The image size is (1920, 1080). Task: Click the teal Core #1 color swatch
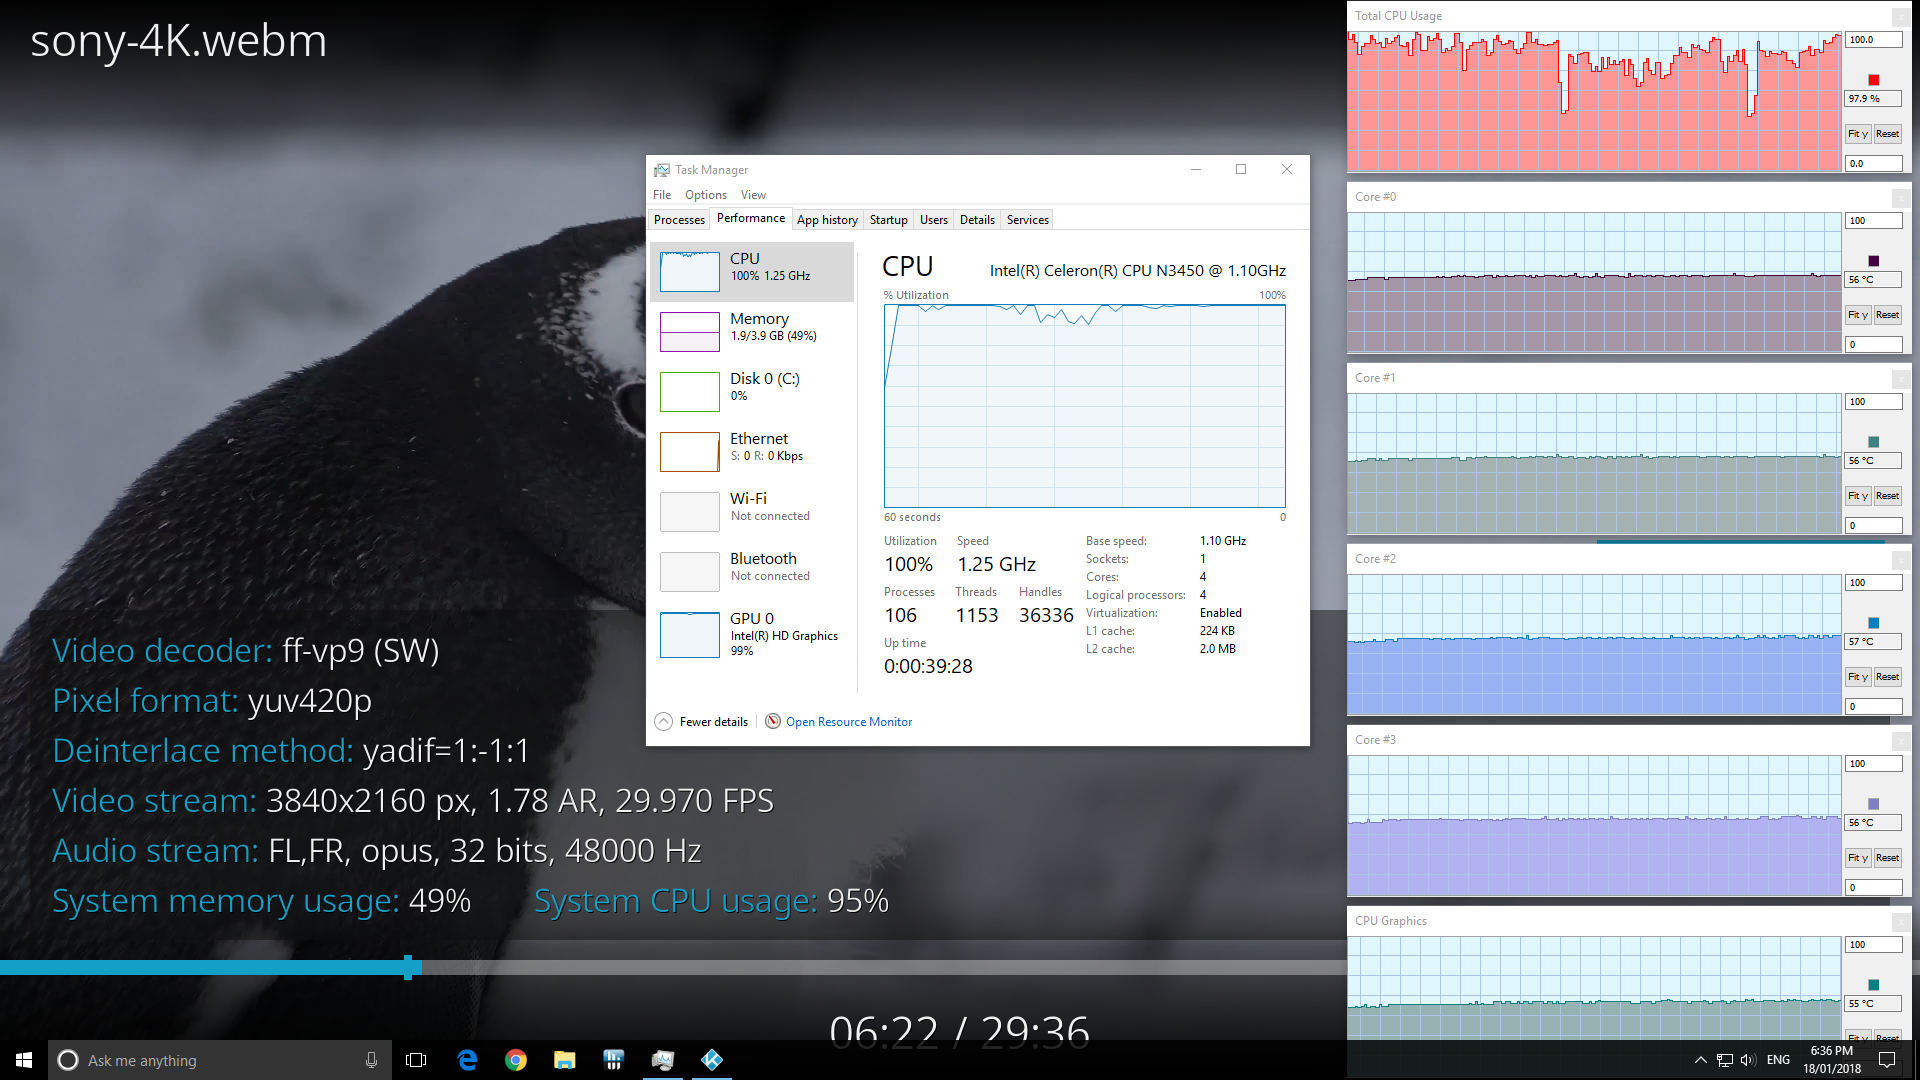1874,442
